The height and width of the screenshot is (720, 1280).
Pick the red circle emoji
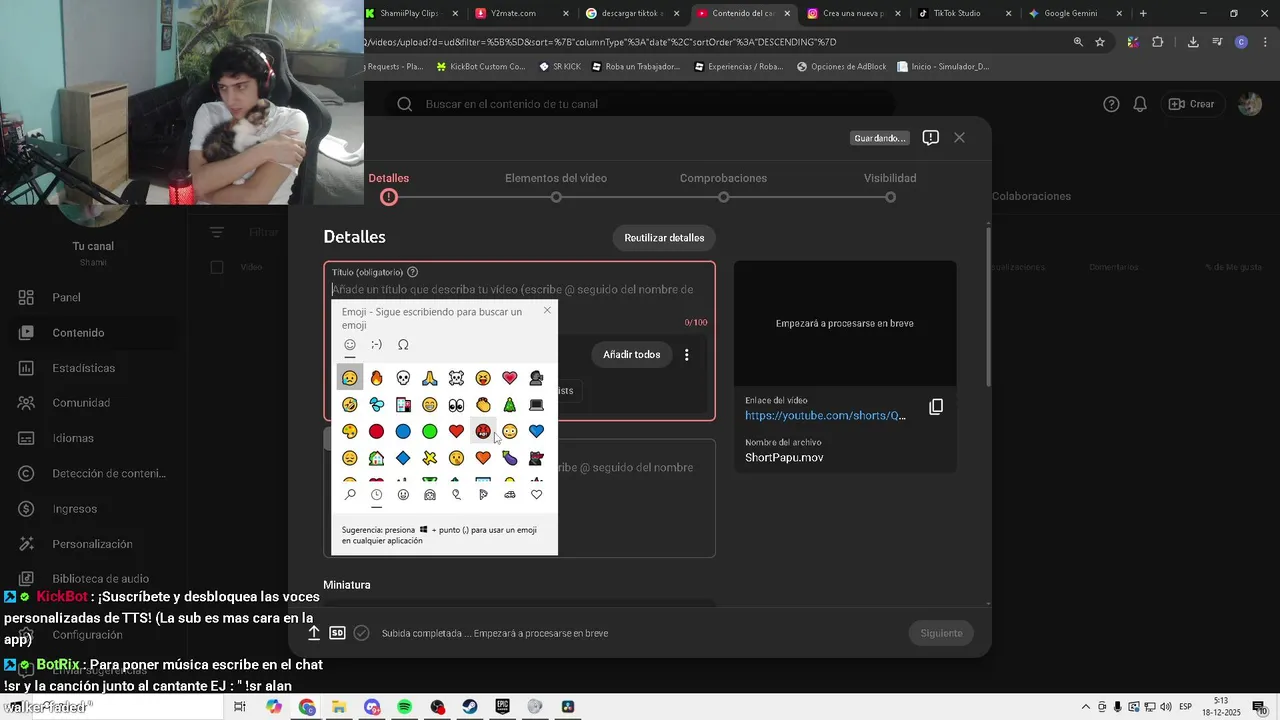(376, 431)
